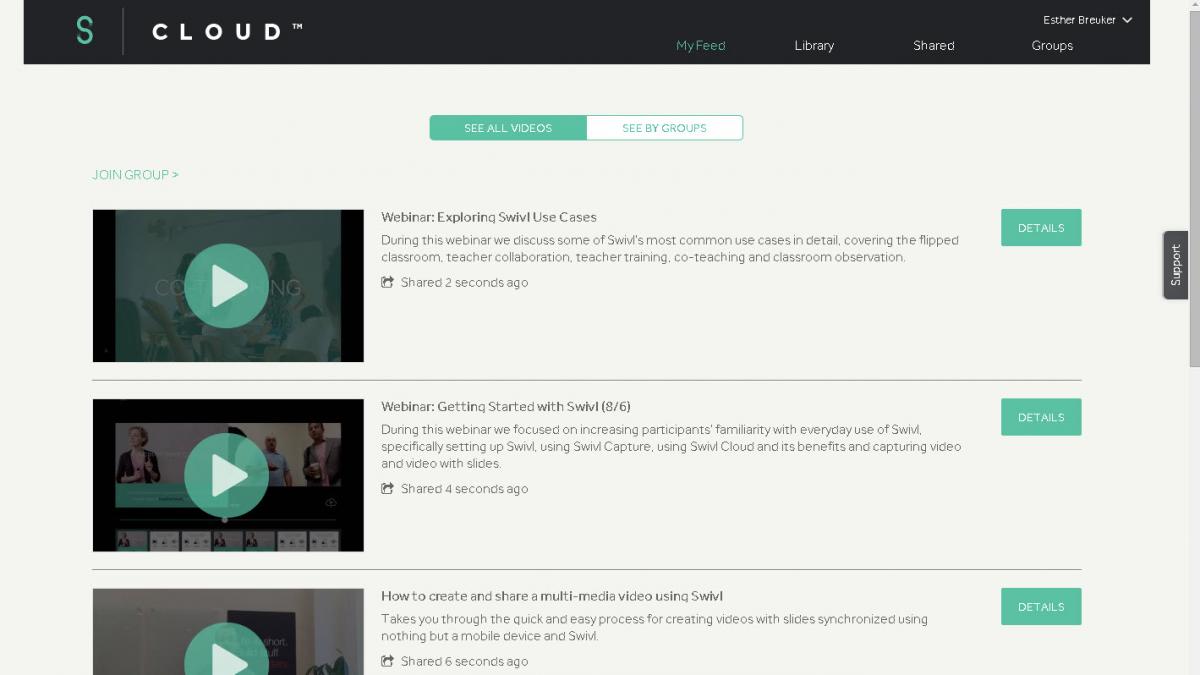Screen dimensions: 1200x675
Task: Open the Groups tab
Action: tap(1052, 45)
